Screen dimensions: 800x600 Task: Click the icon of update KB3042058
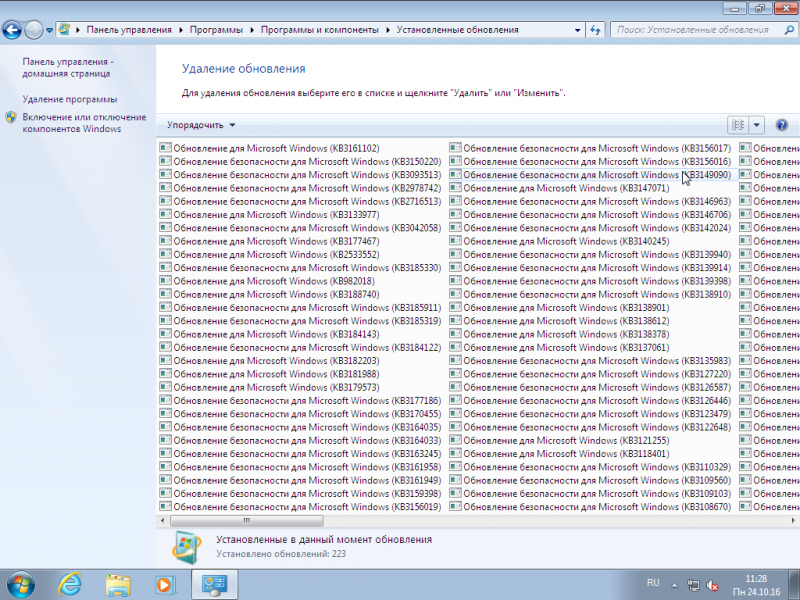165,228
